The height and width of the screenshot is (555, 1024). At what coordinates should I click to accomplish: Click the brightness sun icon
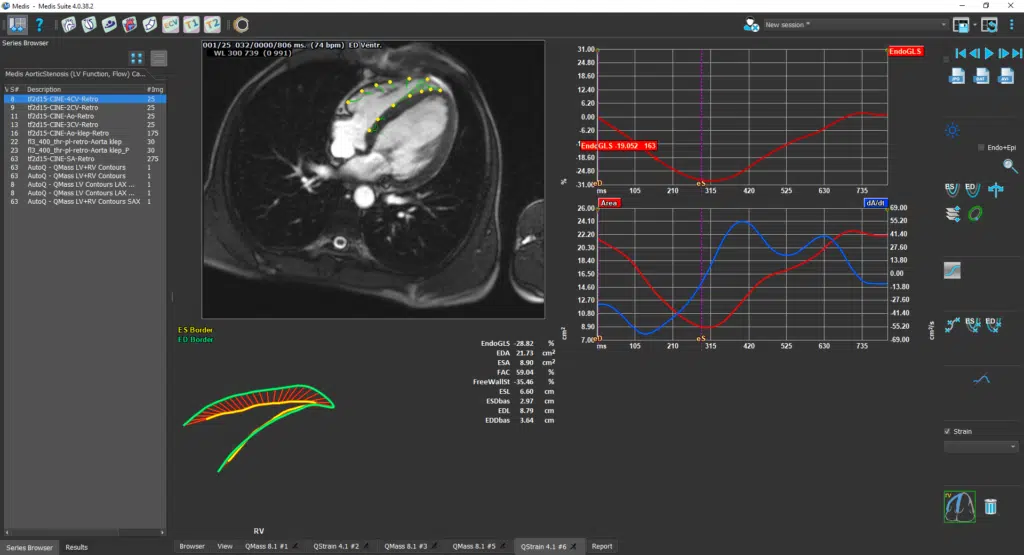(x=953, y=130)
